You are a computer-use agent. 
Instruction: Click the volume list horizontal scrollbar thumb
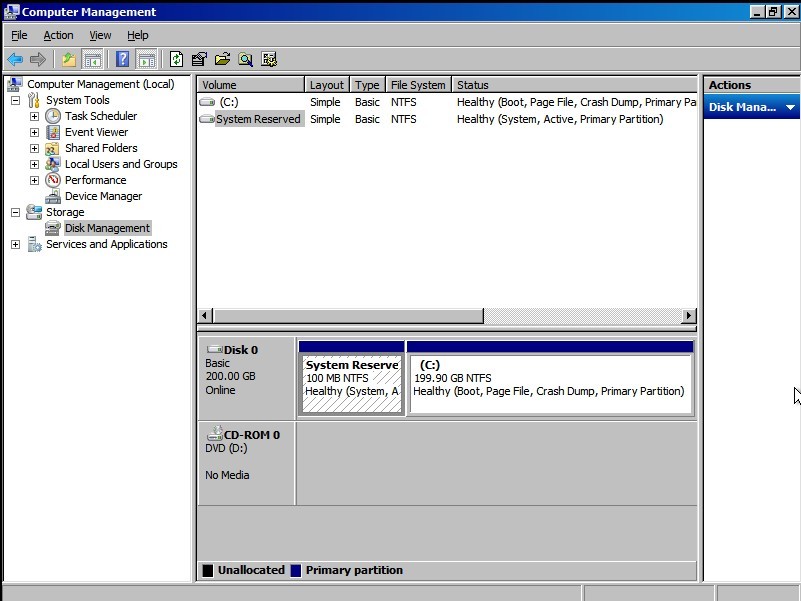[348, 315]
